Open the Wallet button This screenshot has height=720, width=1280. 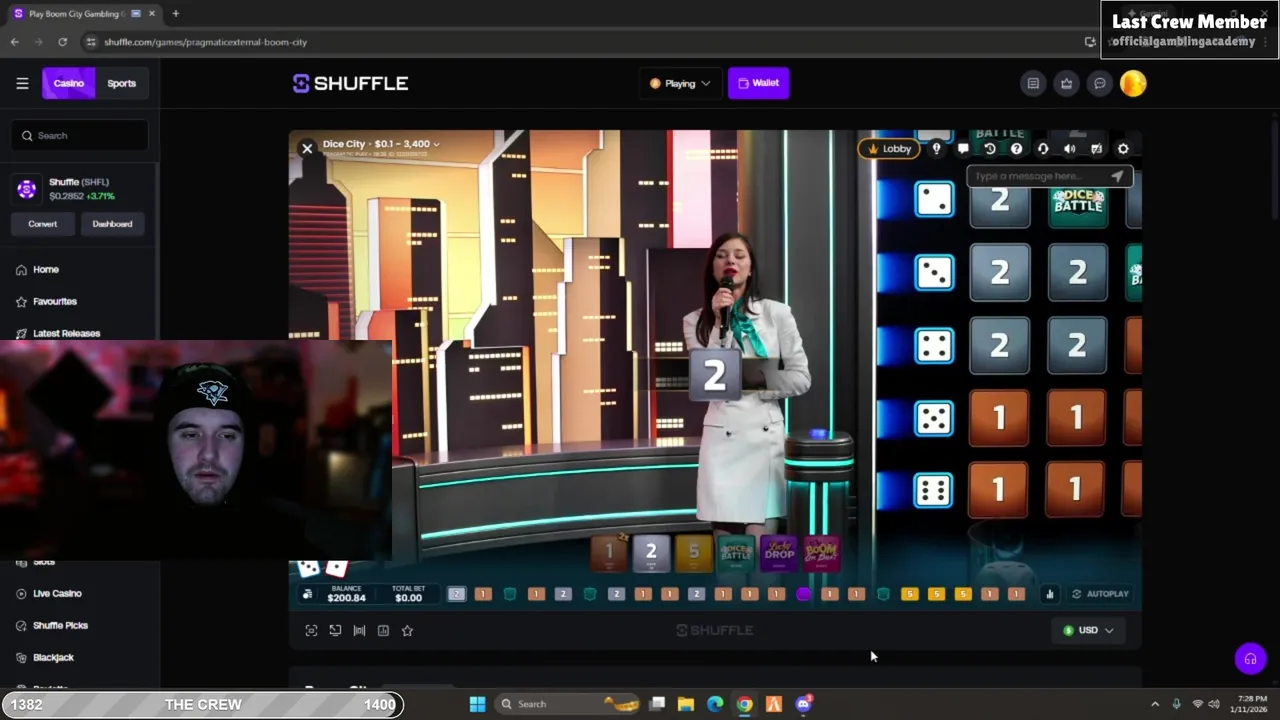(759, 83)
